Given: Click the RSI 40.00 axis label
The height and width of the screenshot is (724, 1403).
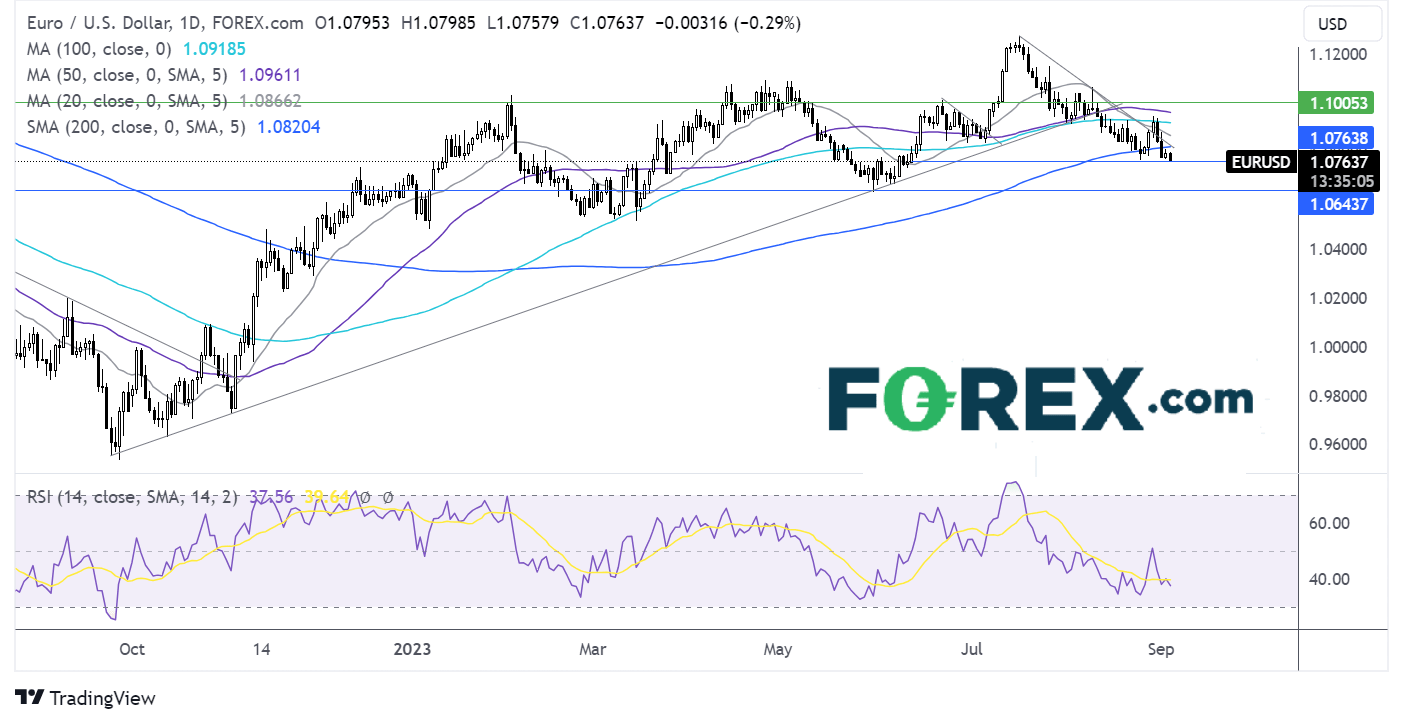Looking at the screenshot, I should click(x=1329, y=579).
